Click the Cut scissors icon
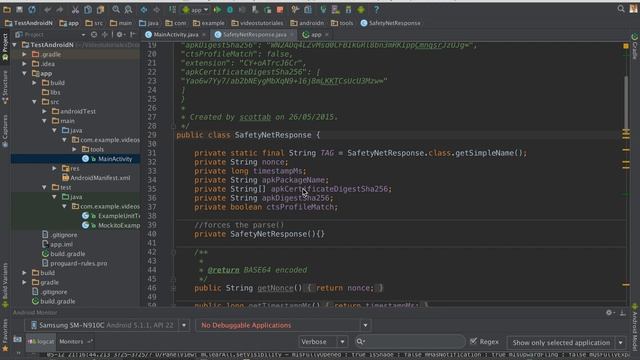Image resolution: width=640 pixels, height=360 pixels. (76, 9)
